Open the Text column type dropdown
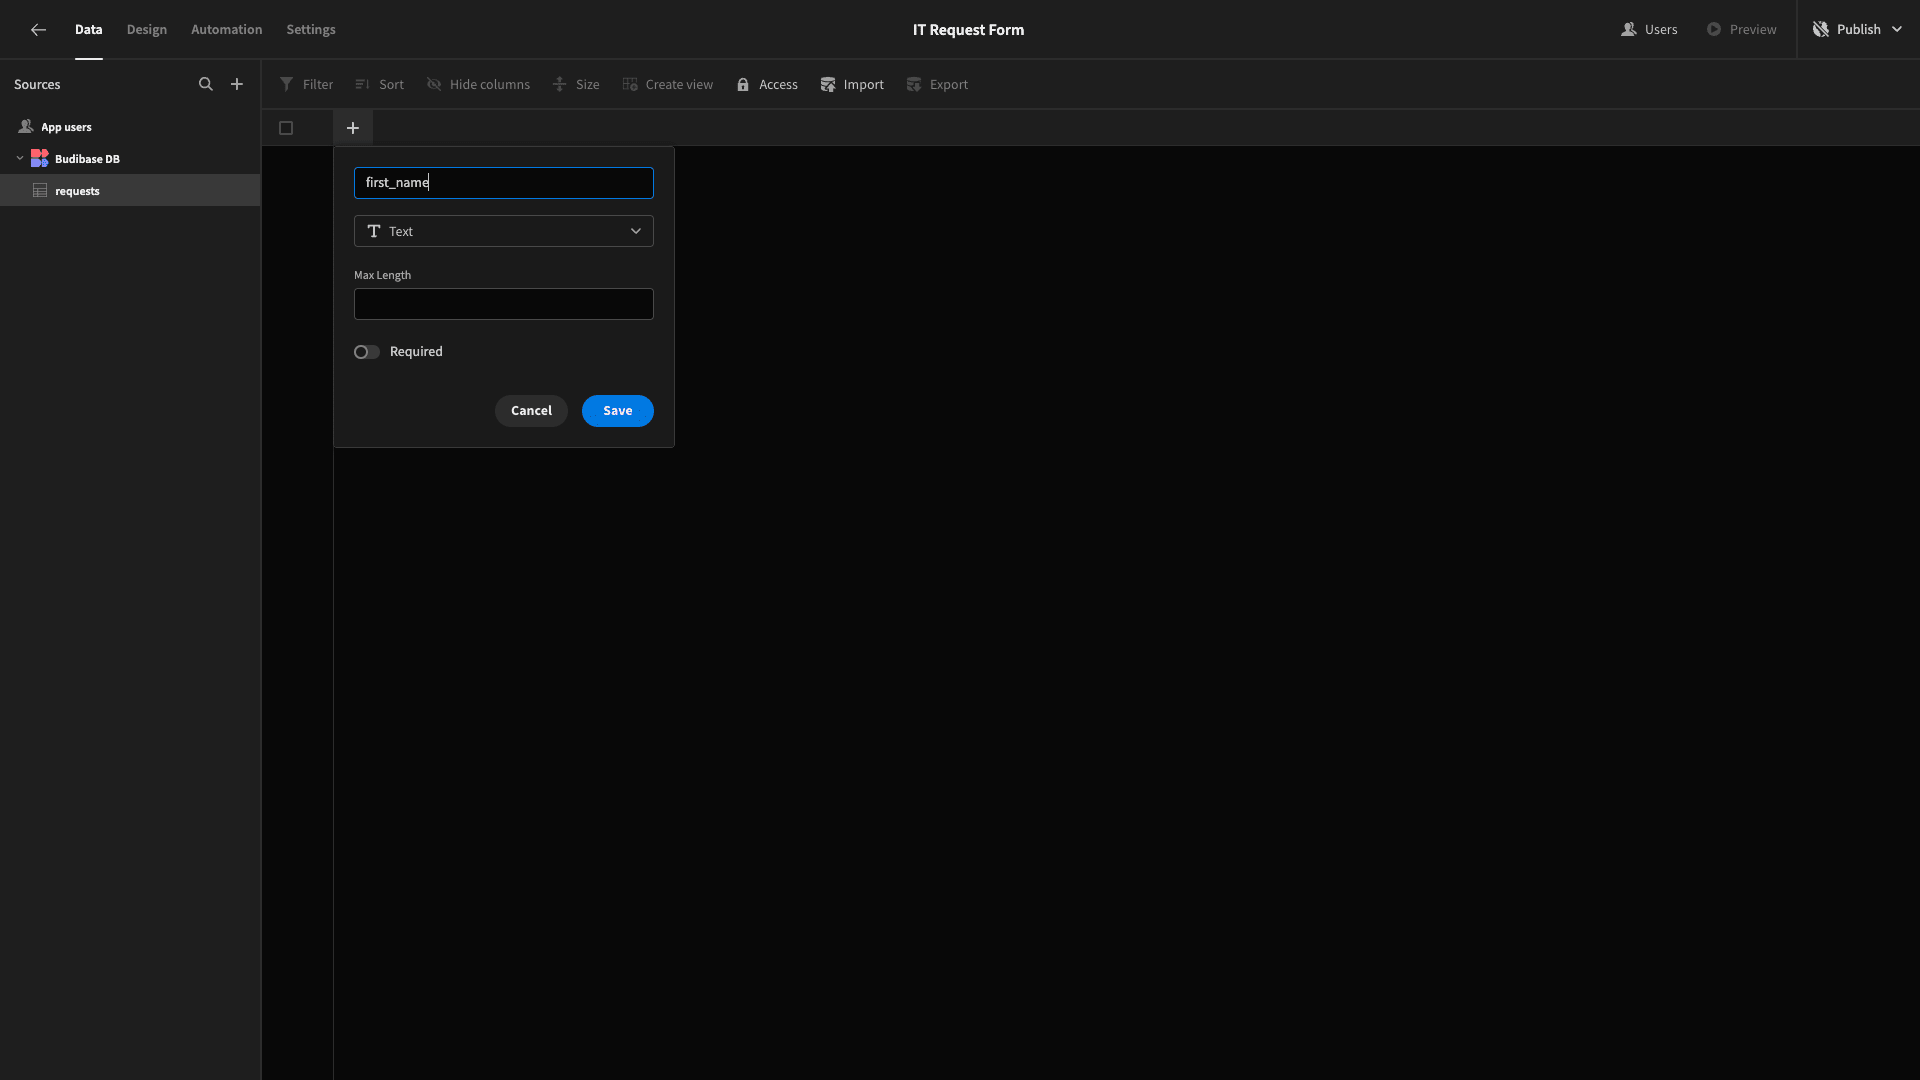Image resolution: width=1920 pixels, height=1080 pixels. [504, 231]
